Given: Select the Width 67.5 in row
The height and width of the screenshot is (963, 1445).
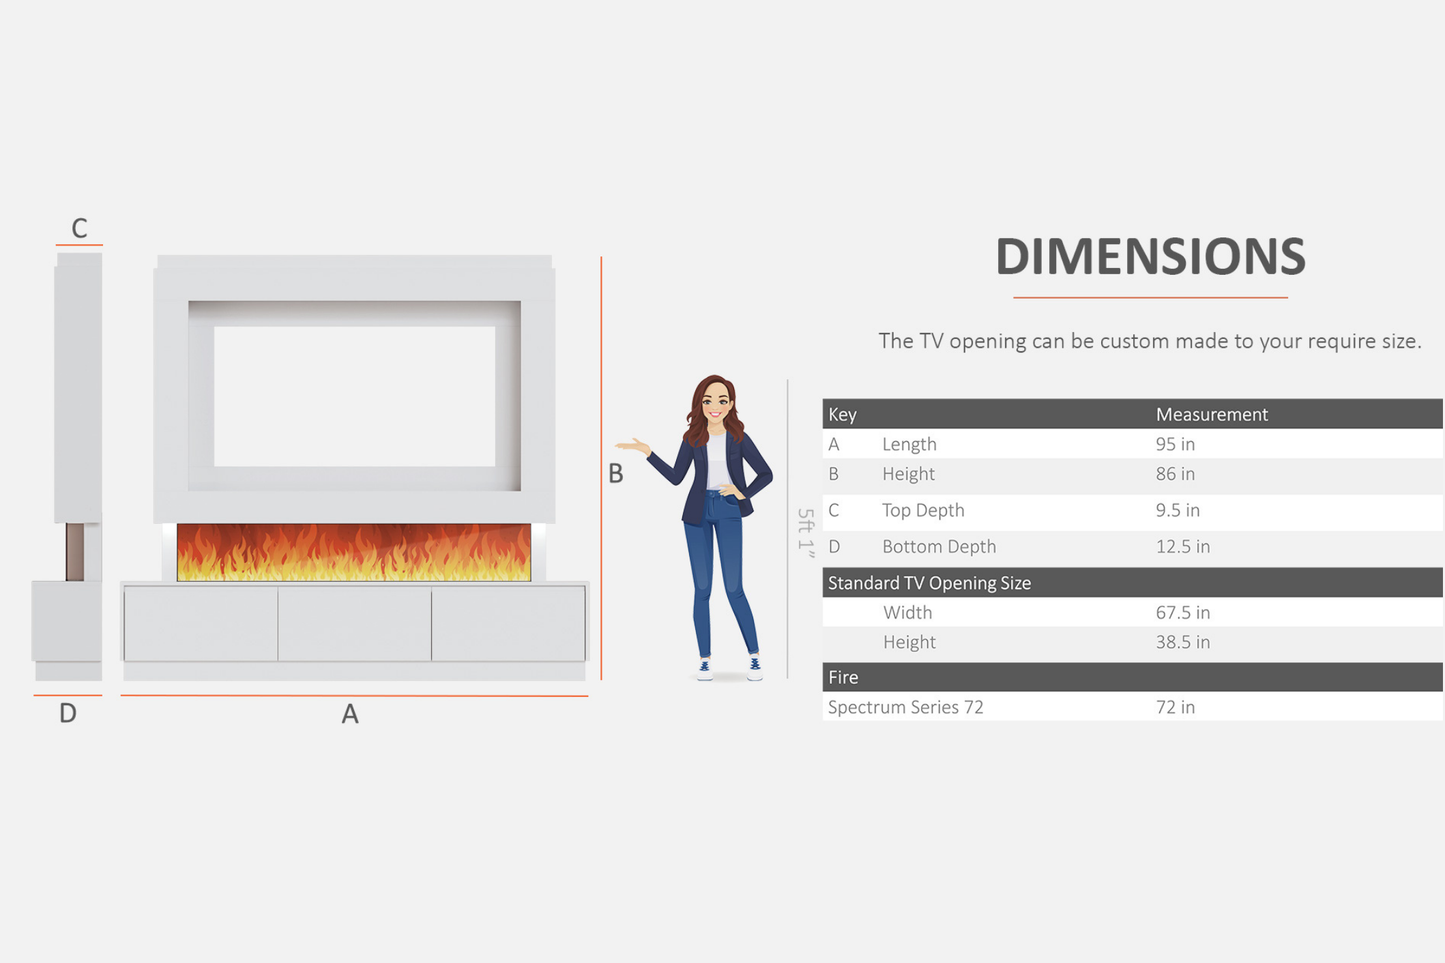Looking at the screenshot, I should pyautogui.click(x=1132, y=612).
